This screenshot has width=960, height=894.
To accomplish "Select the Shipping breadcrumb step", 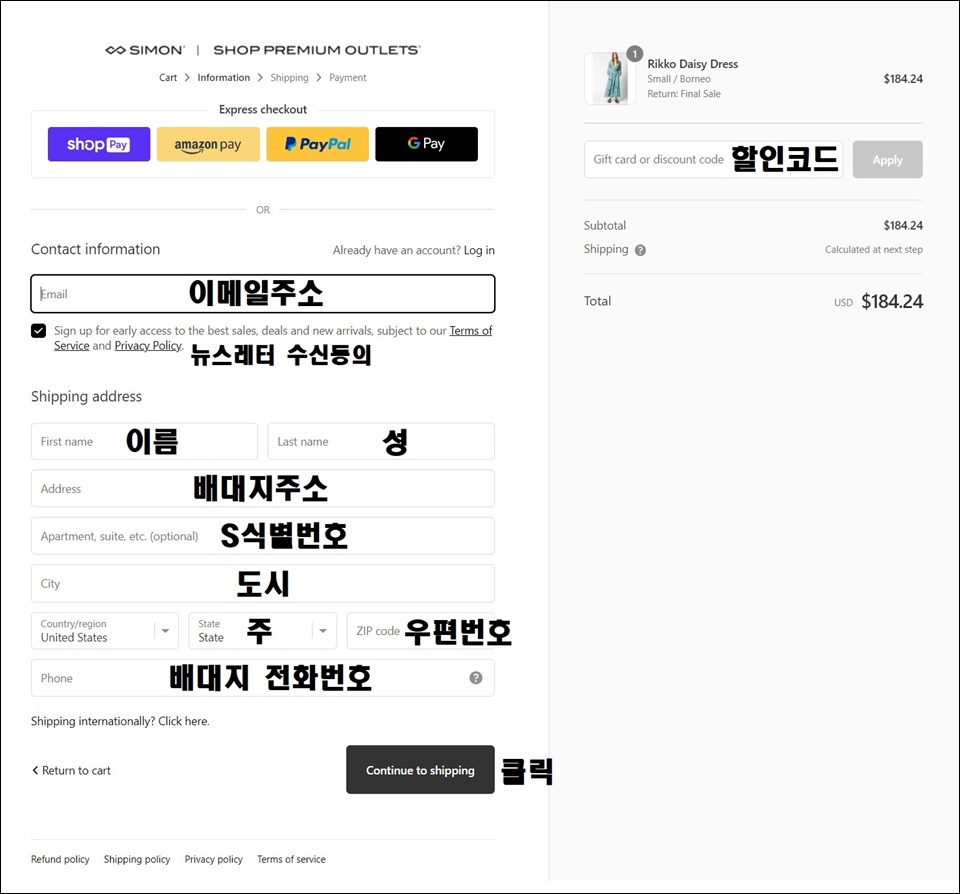I will tap(290, 78).
